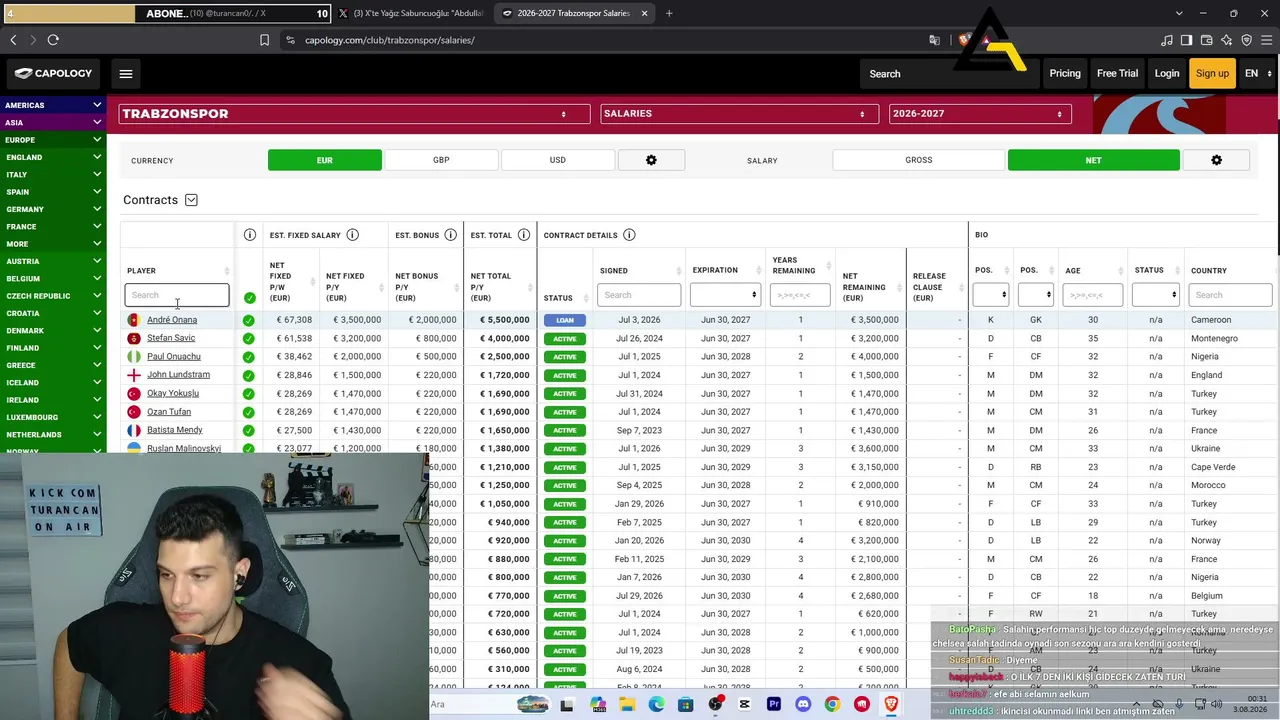Click the Login button
The image size is (1280, 720).
(1167, 73)
